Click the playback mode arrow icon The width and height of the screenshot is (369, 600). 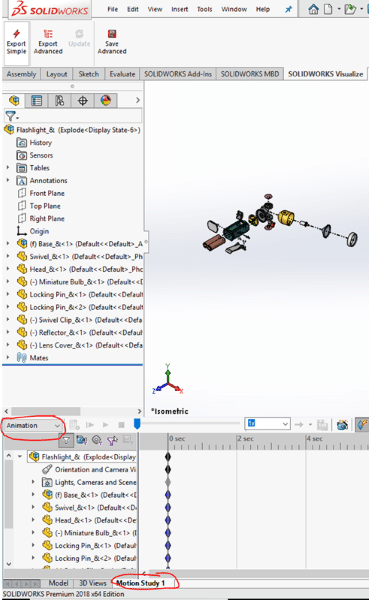click(299, 424)
